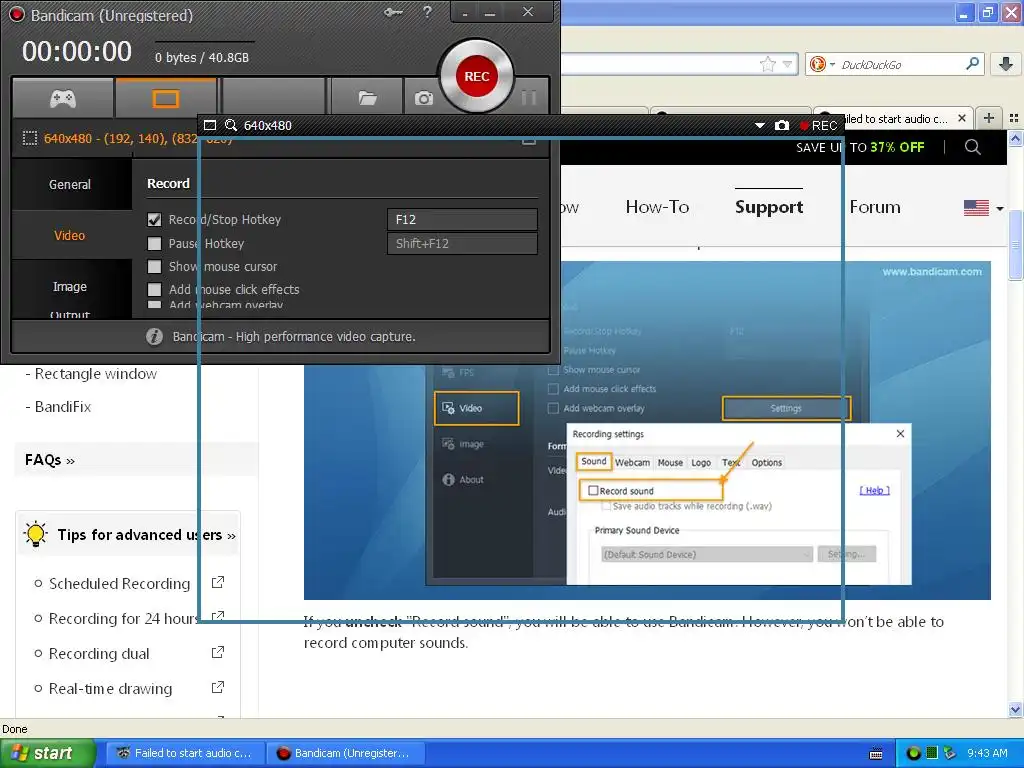Click external link icon next to Recording dual

(218, 652)
